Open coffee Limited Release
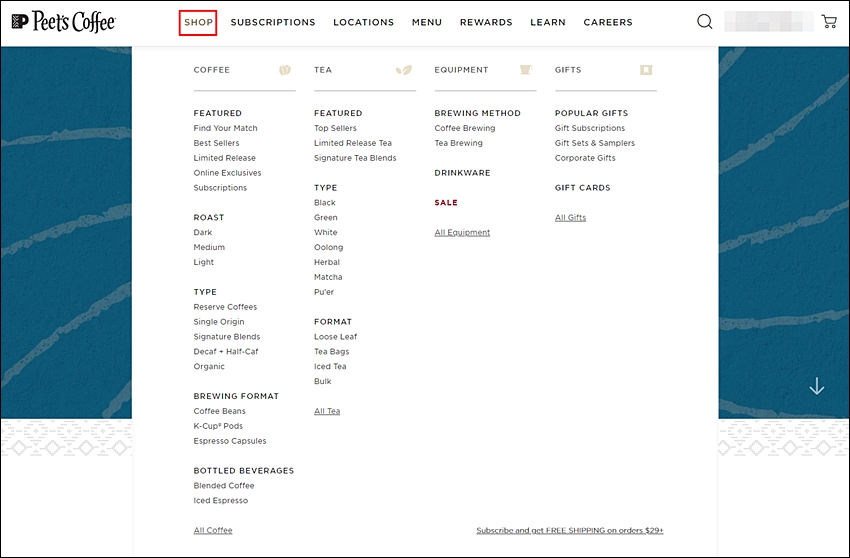 (224, 158)
